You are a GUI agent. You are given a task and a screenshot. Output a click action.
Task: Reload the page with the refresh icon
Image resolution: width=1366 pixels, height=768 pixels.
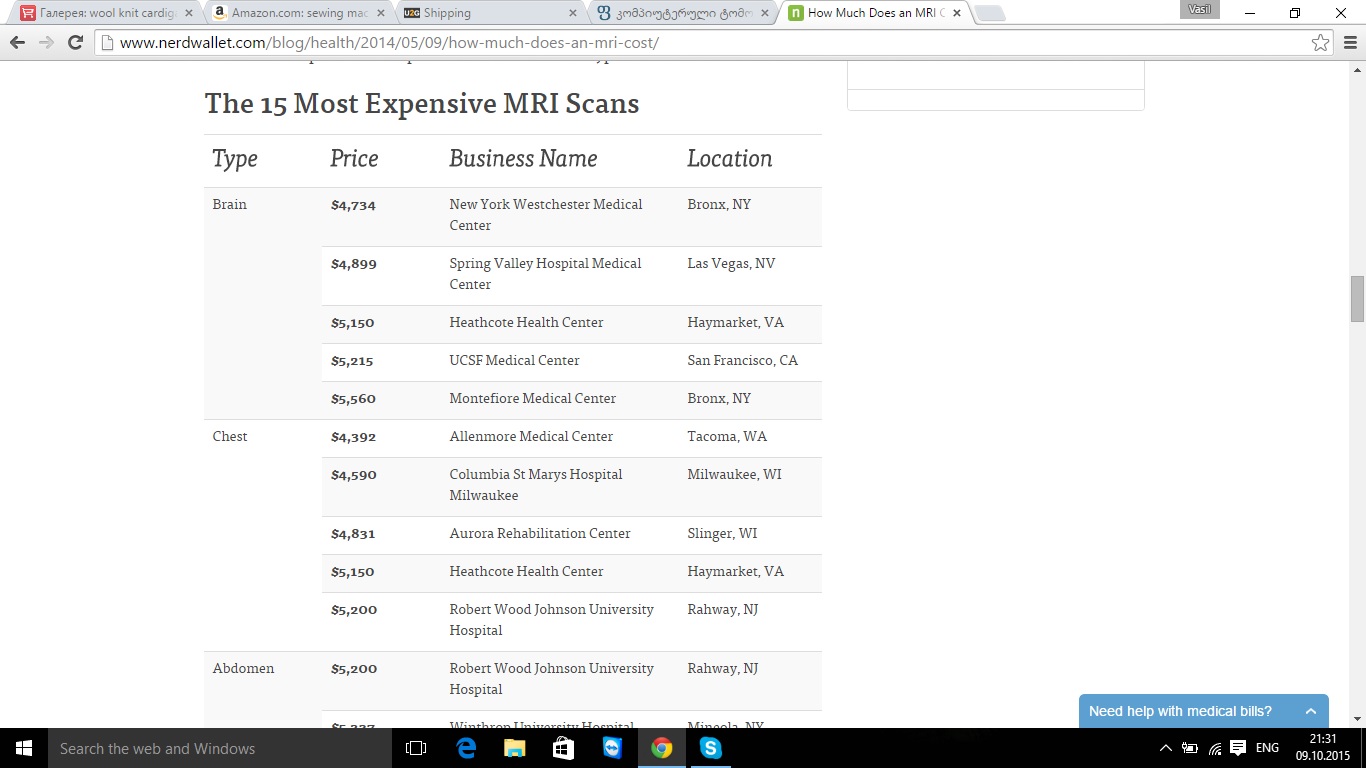pos(75,43)
